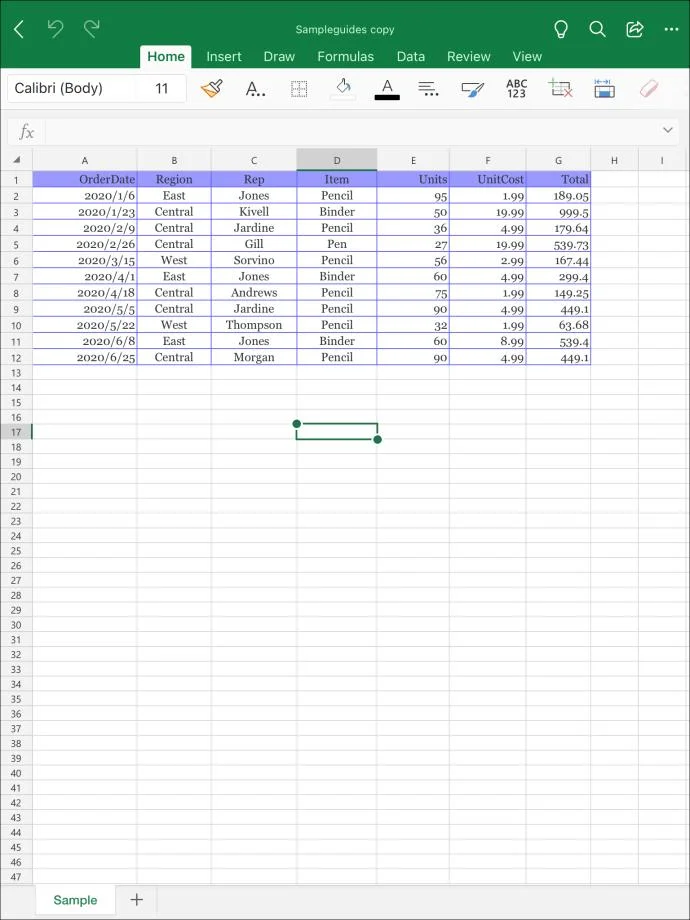Select the cell containing 2020/6/25

click(85, 357)
